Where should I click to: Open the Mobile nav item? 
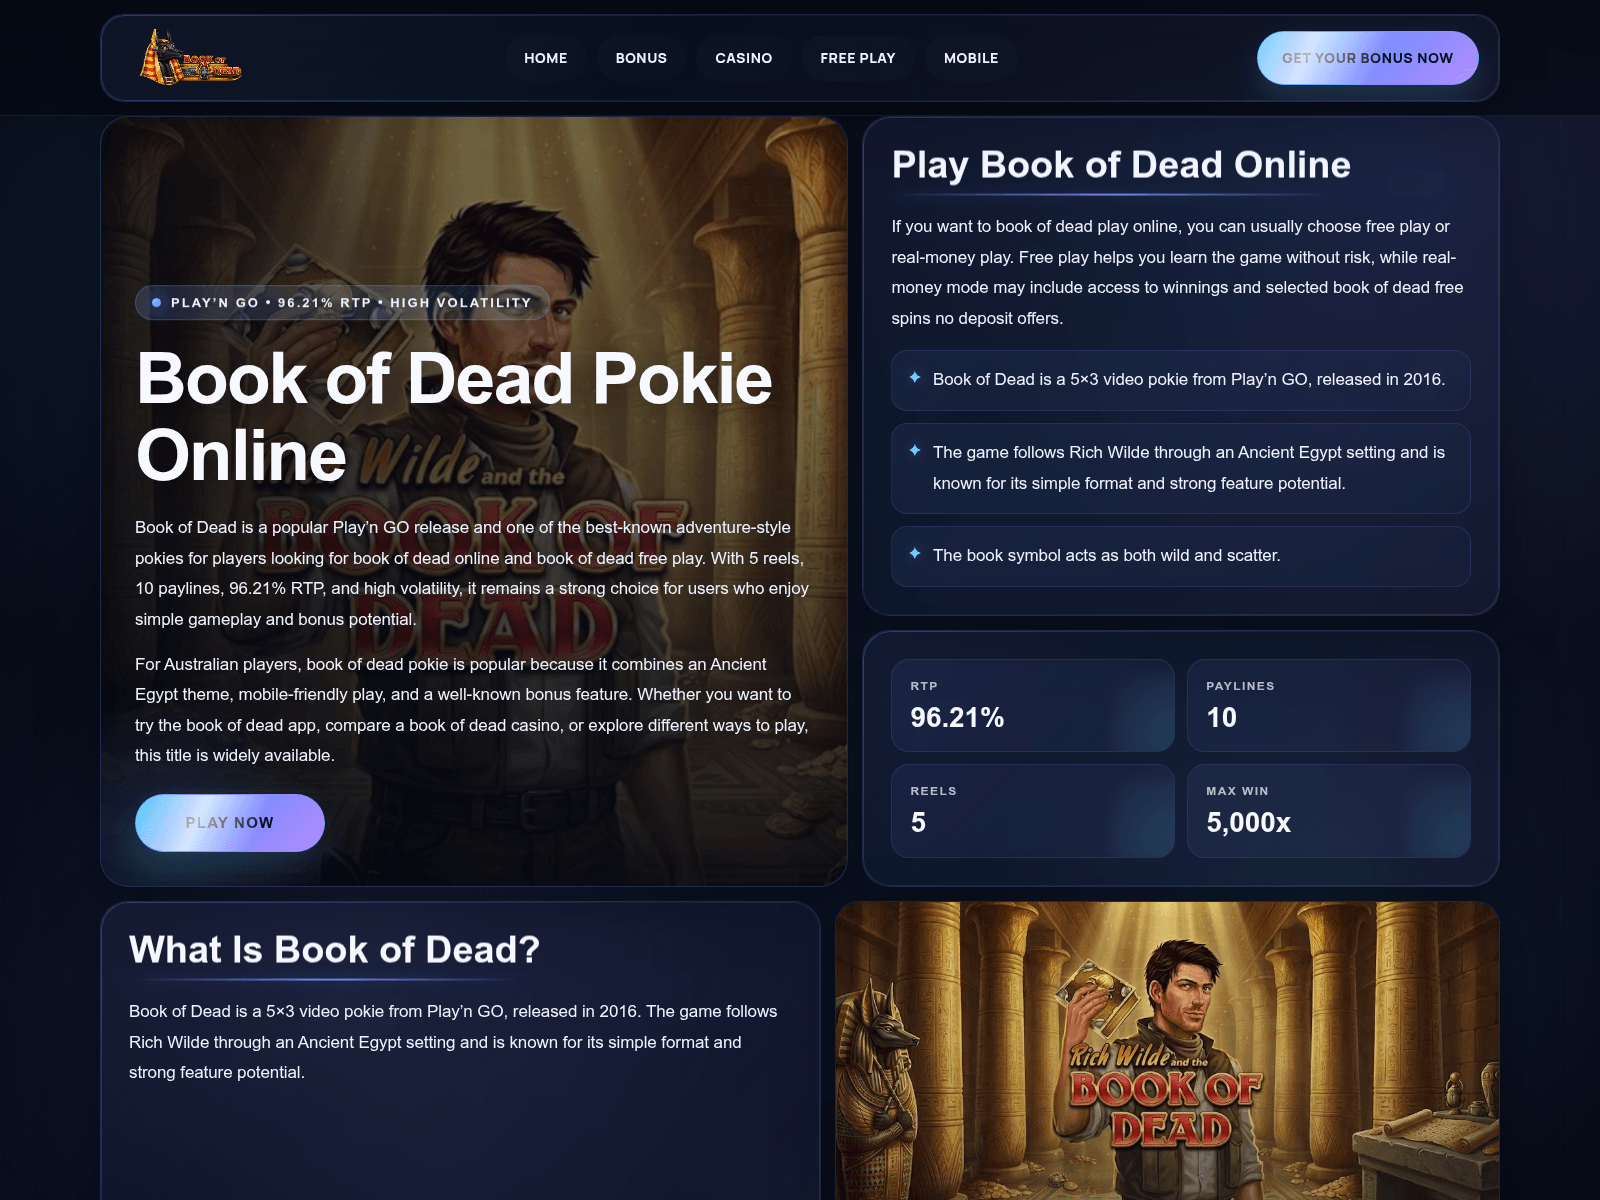point(971,58)
